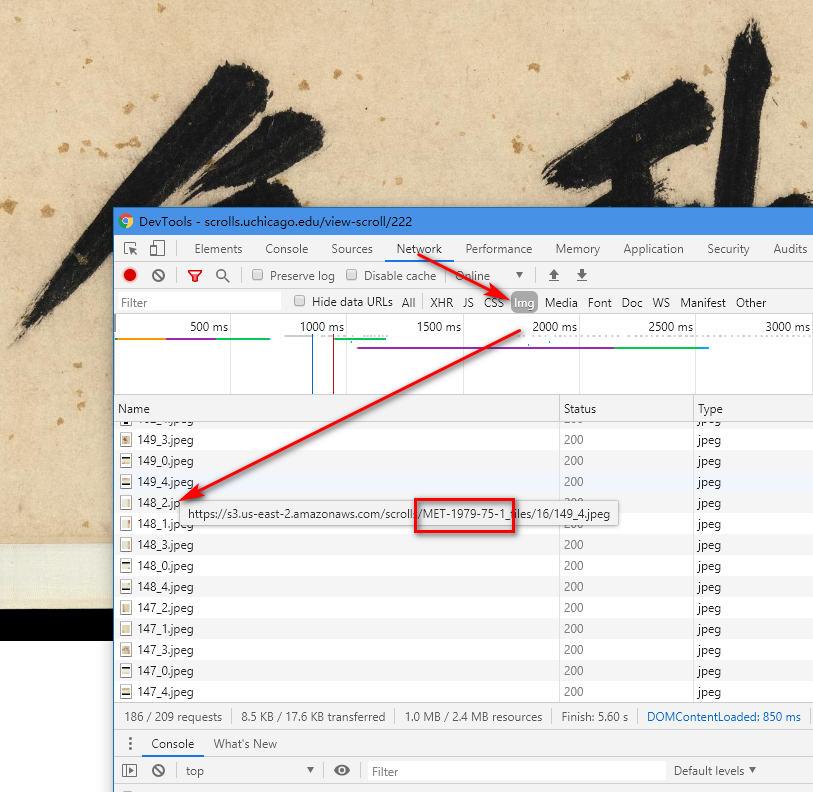Clear the network log

tap(158, 275)
